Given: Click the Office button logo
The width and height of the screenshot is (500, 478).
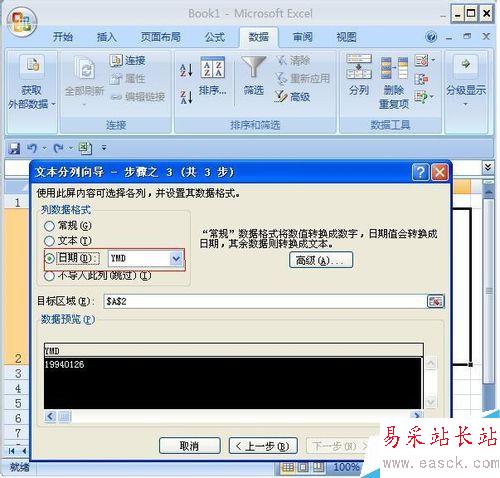Looking at the screenshot, I should tap(22, 22).
